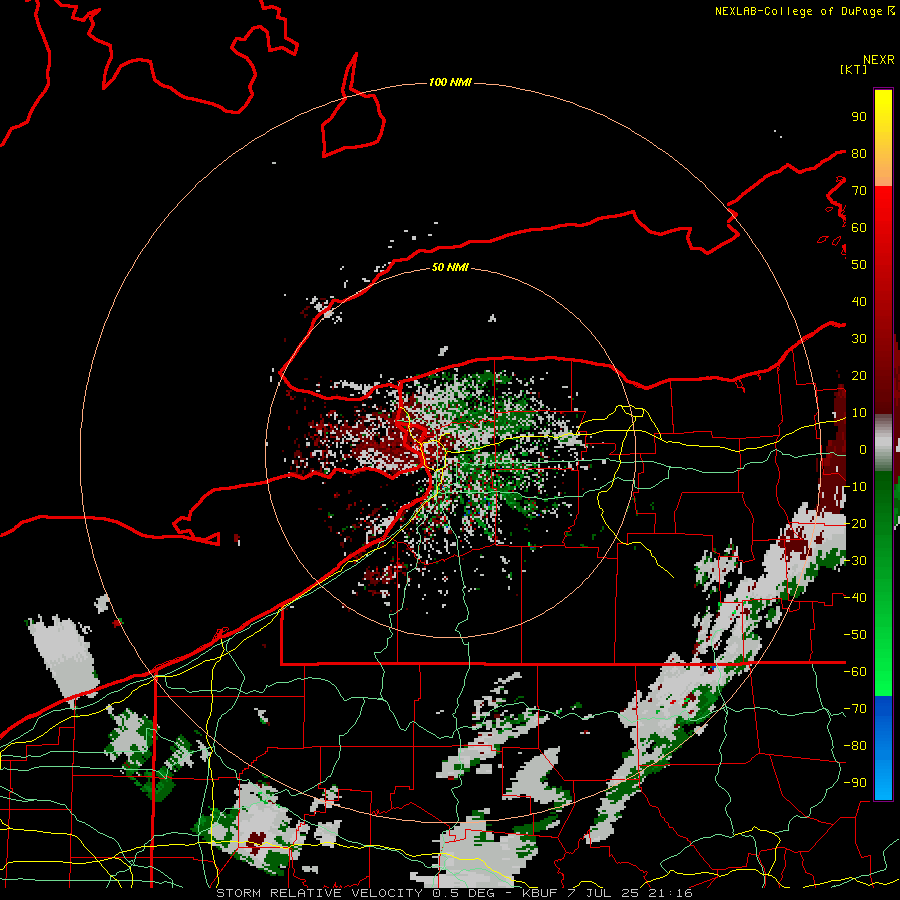Click the positive 80 scale tick label
The image size is (900, 900).
click(859, 154)
